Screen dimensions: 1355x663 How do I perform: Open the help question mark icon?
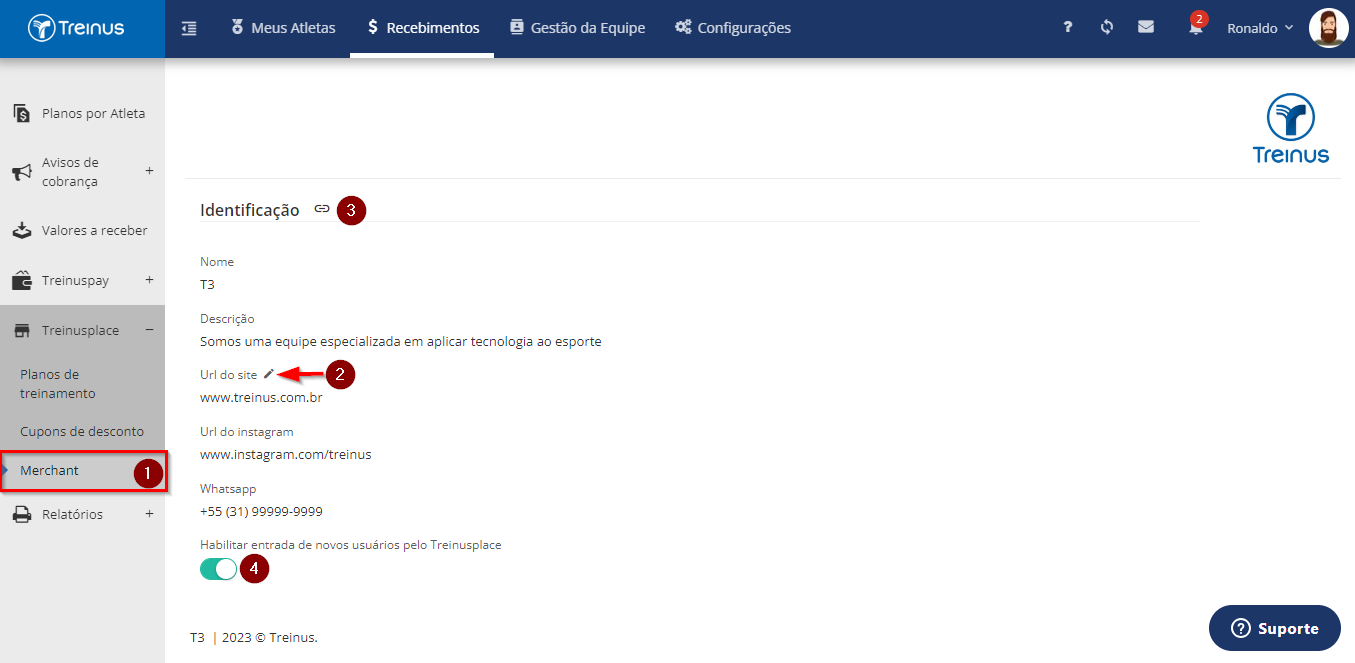coord(1068,27)
